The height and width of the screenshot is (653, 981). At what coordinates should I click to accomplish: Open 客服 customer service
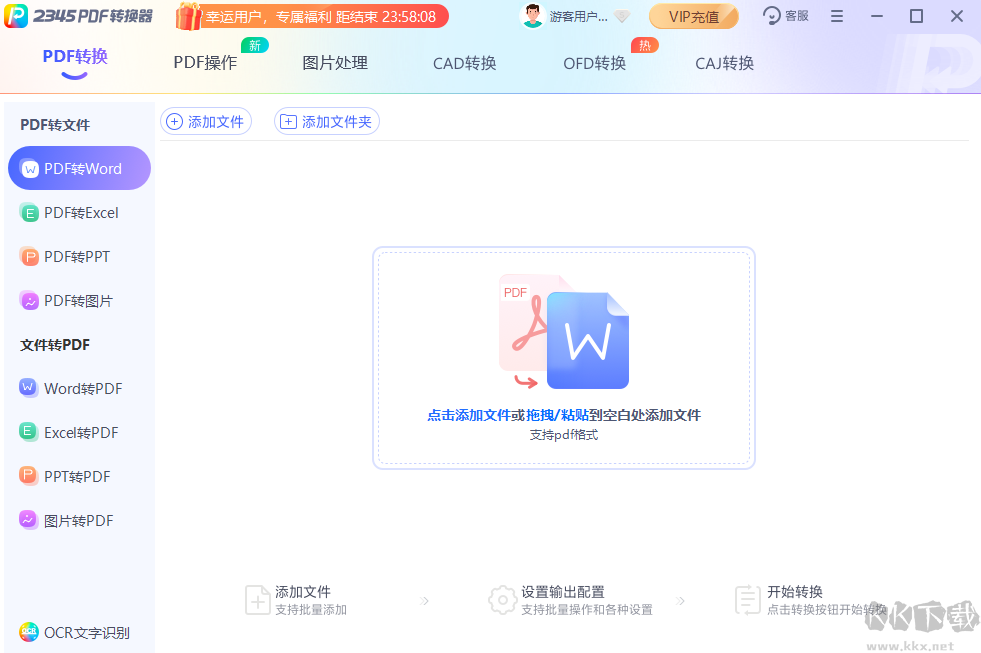(785, 16)
